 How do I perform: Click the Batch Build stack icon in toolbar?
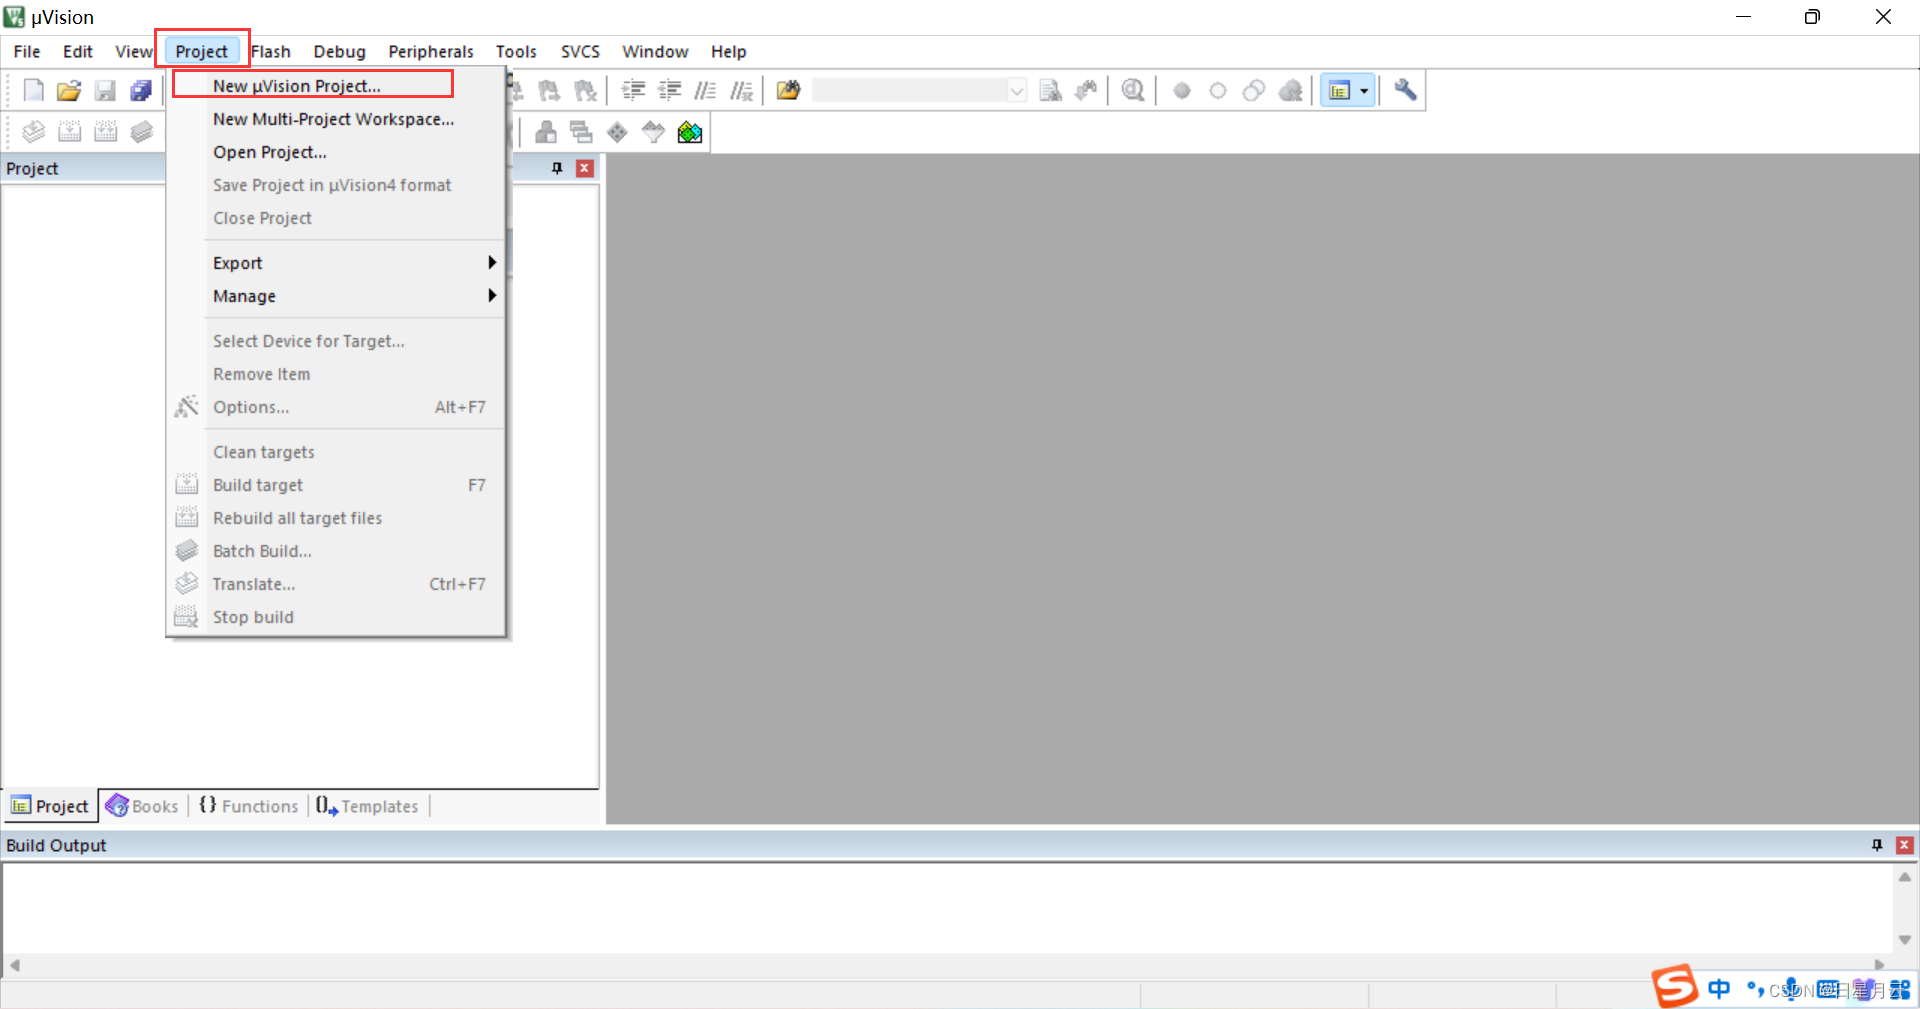[x=141, y=132]
